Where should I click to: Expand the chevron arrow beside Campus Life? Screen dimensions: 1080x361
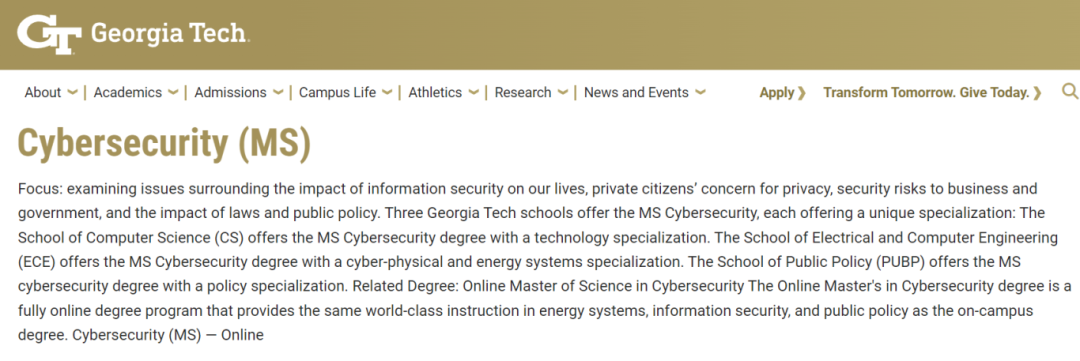pos(387,92)
